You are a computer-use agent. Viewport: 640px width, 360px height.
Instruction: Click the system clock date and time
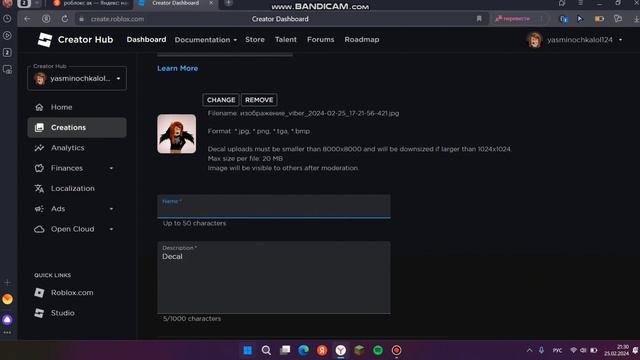click(617, 350)
